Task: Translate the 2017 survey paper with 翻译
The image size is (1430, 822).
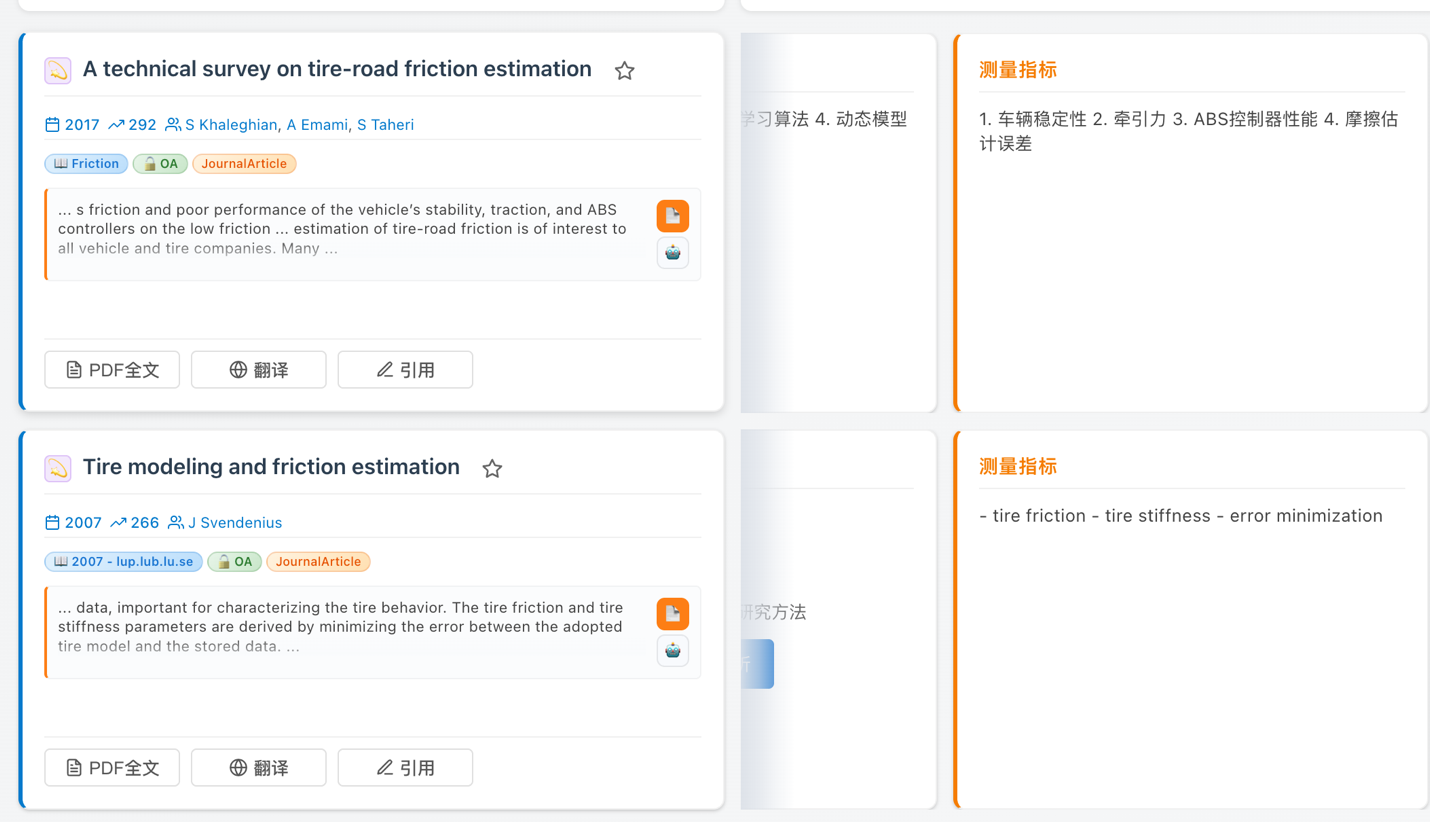Action: tap(258, 370)
